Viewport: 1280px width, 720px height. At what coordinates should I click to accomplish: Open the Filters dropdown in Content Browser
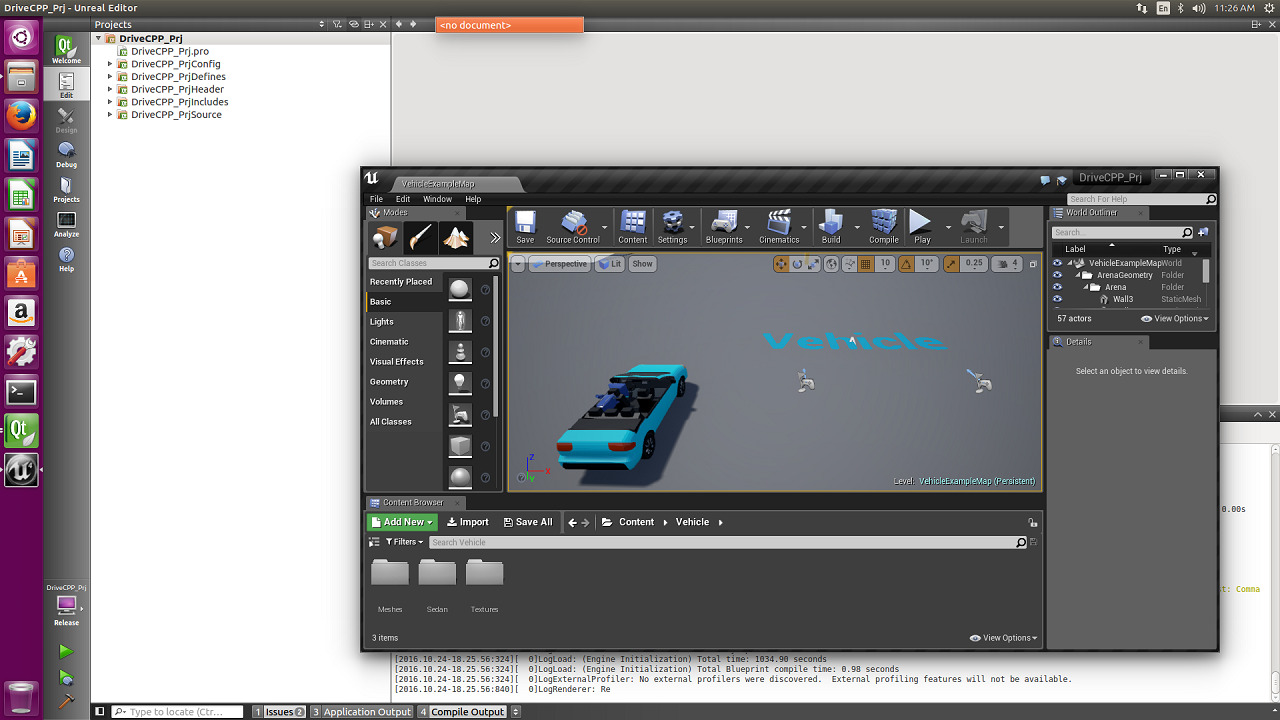coord(405,542)
